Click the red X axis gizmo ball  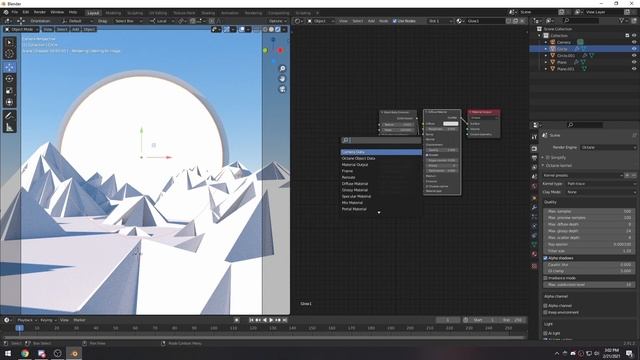280,50
